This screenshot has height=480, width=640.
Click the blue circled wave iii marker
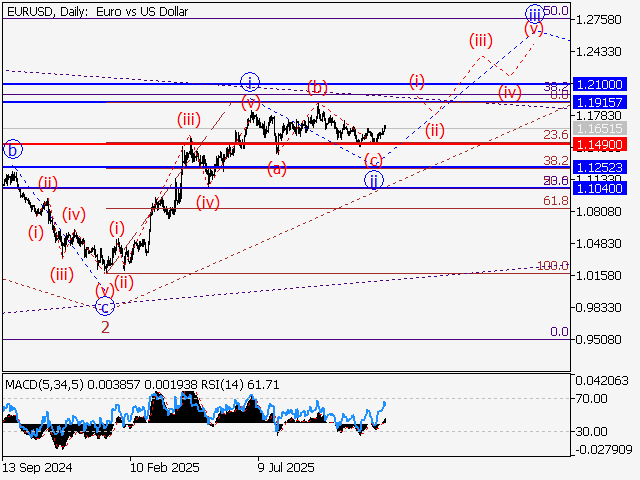(534, 13)
